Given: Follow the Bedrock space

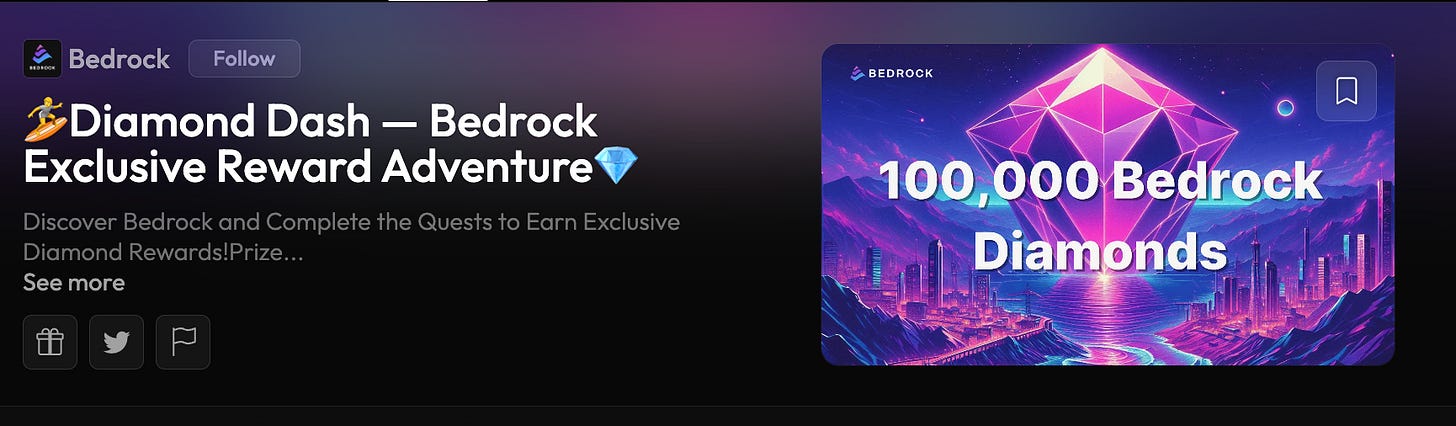Looking at the screenshot, I should pos(244,59).
